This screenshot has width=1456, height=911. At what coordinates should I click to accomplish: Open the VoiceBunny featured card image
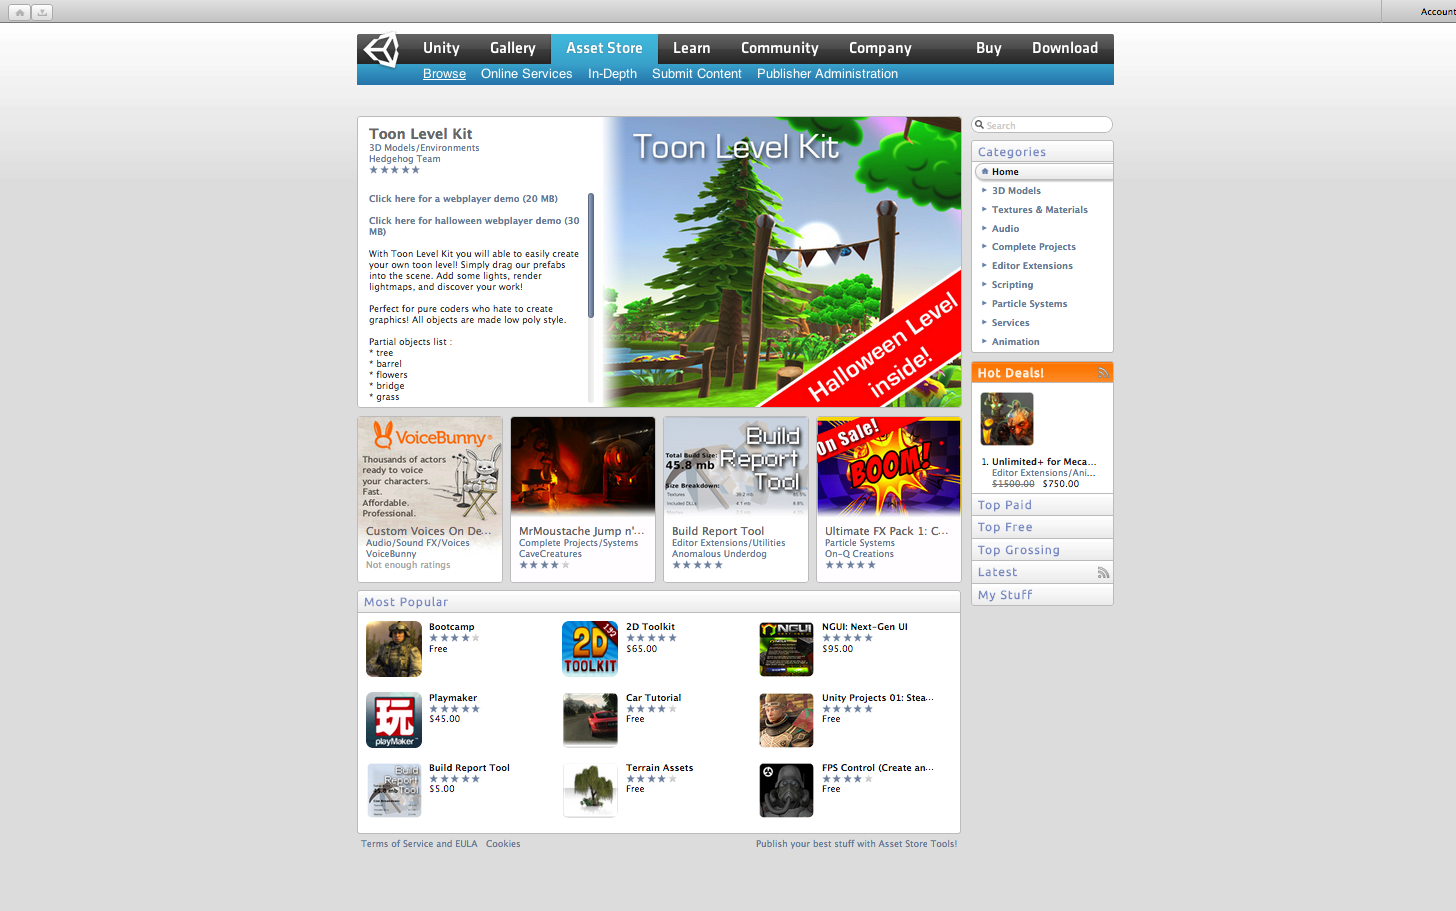tap(430, 469)
